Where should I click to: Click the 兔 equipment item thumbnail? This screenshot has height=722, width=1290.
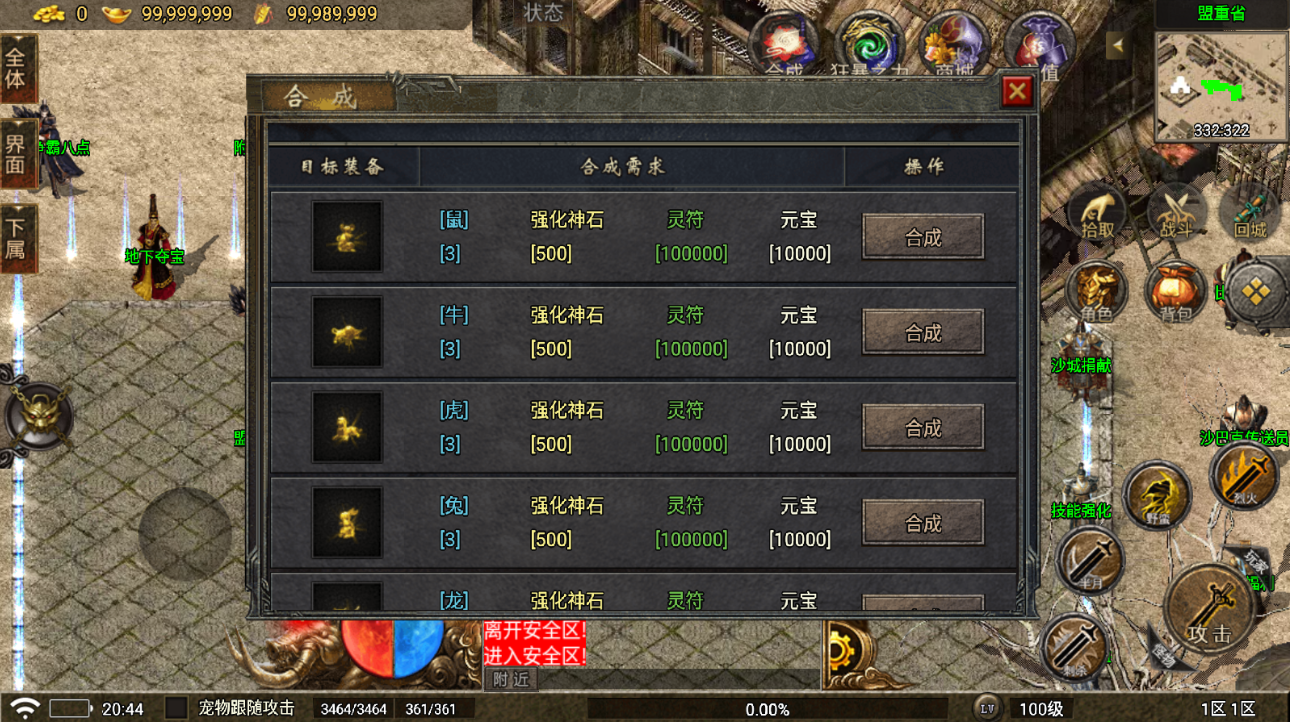coord(347,523)
